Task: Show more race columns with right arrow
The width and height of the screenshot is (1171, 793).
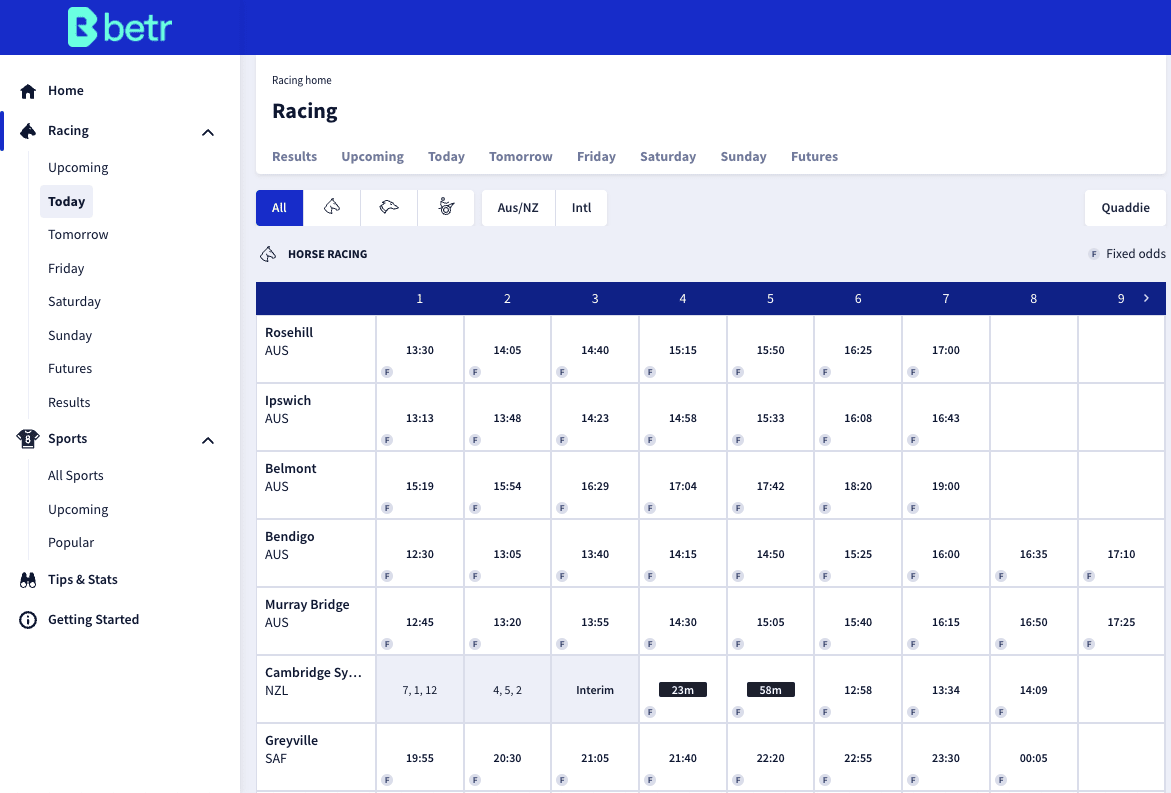Action: coord(1146,298)
